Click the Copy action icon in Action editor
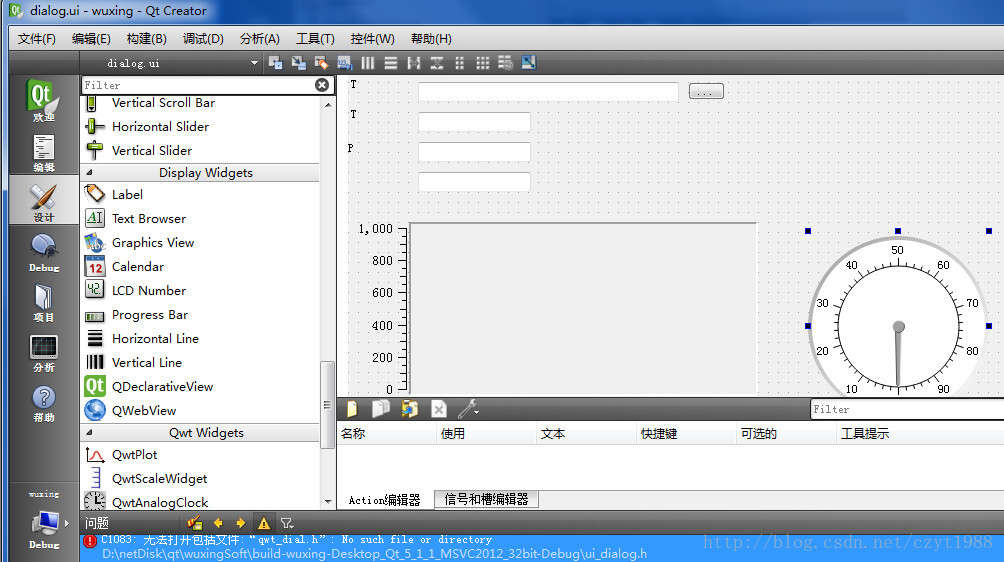1004x562 pixels. tap(380, 408)
